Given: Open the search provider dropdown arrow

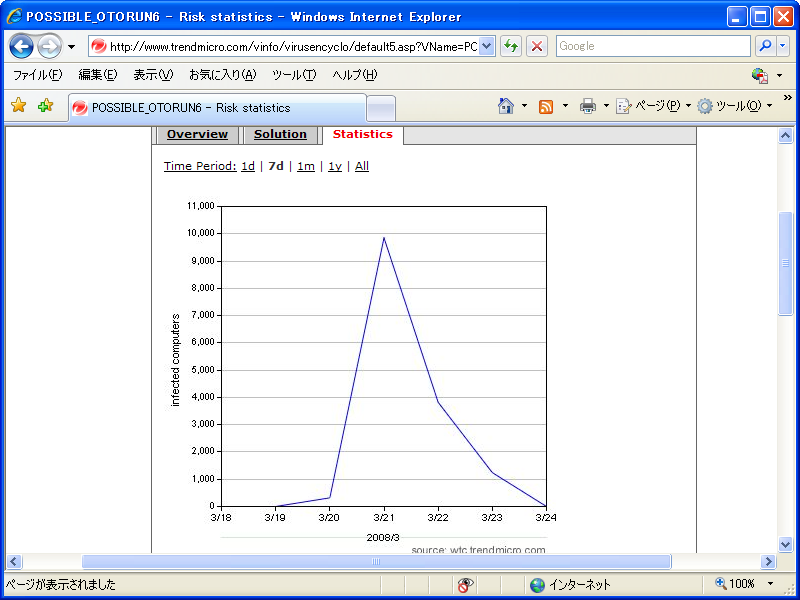Looking at the screenshot, I should coord(783,46).
